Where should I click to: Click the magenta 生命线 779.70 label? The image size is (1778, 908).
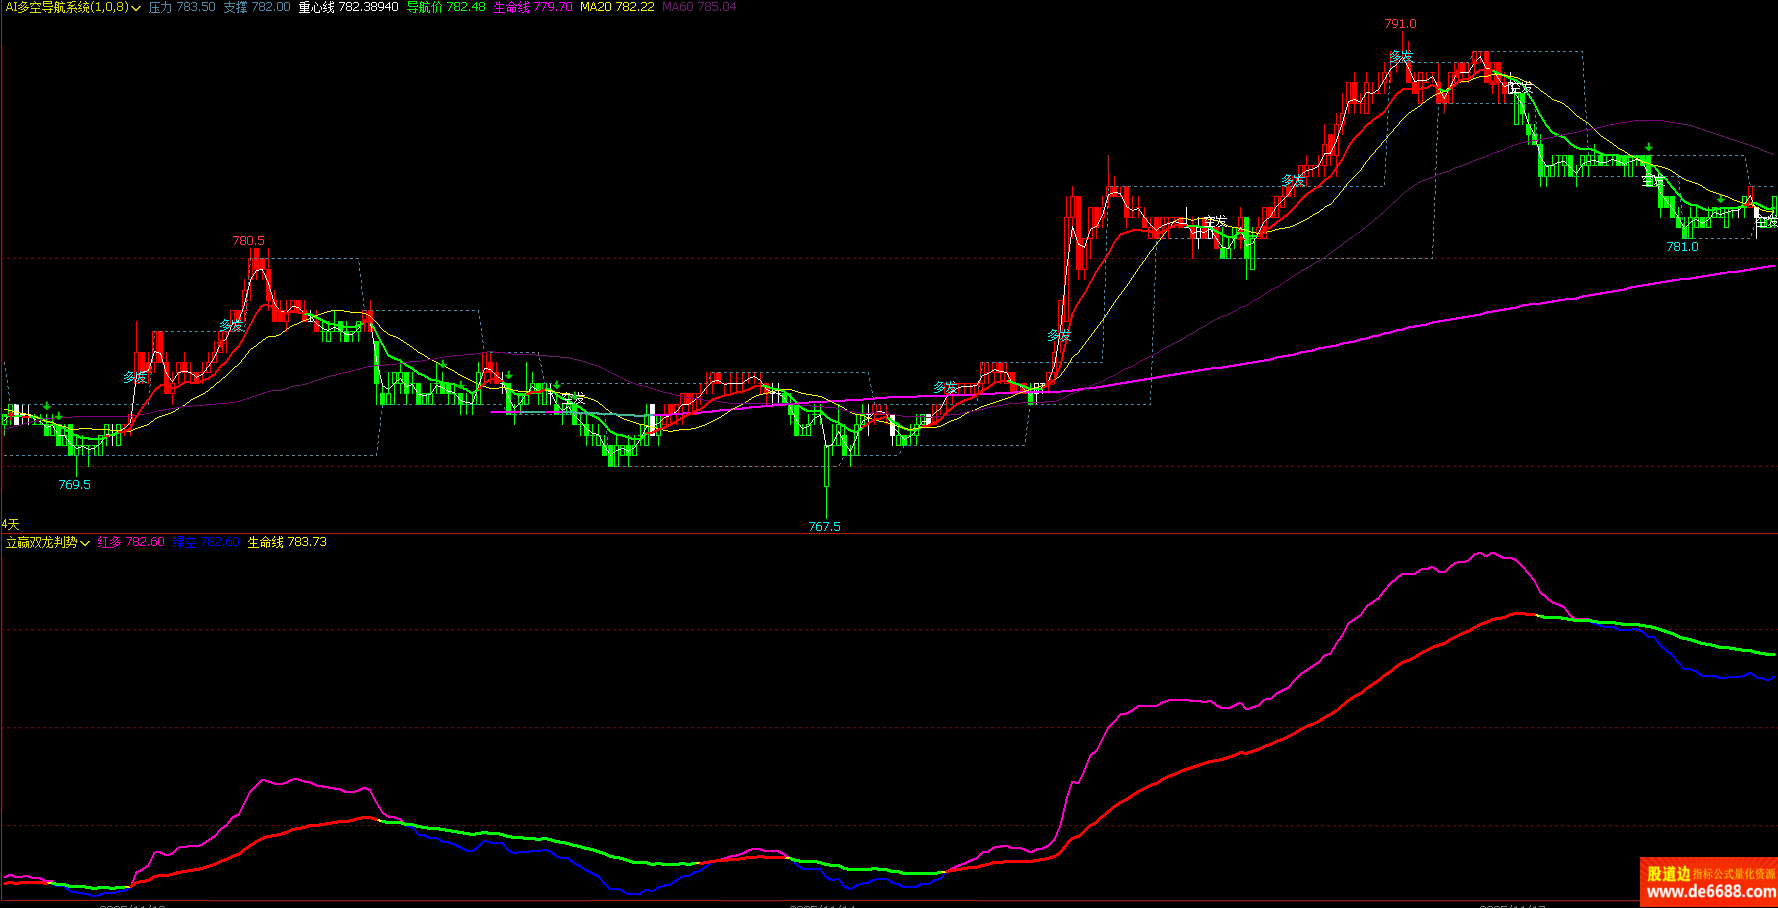coord(532,7)
